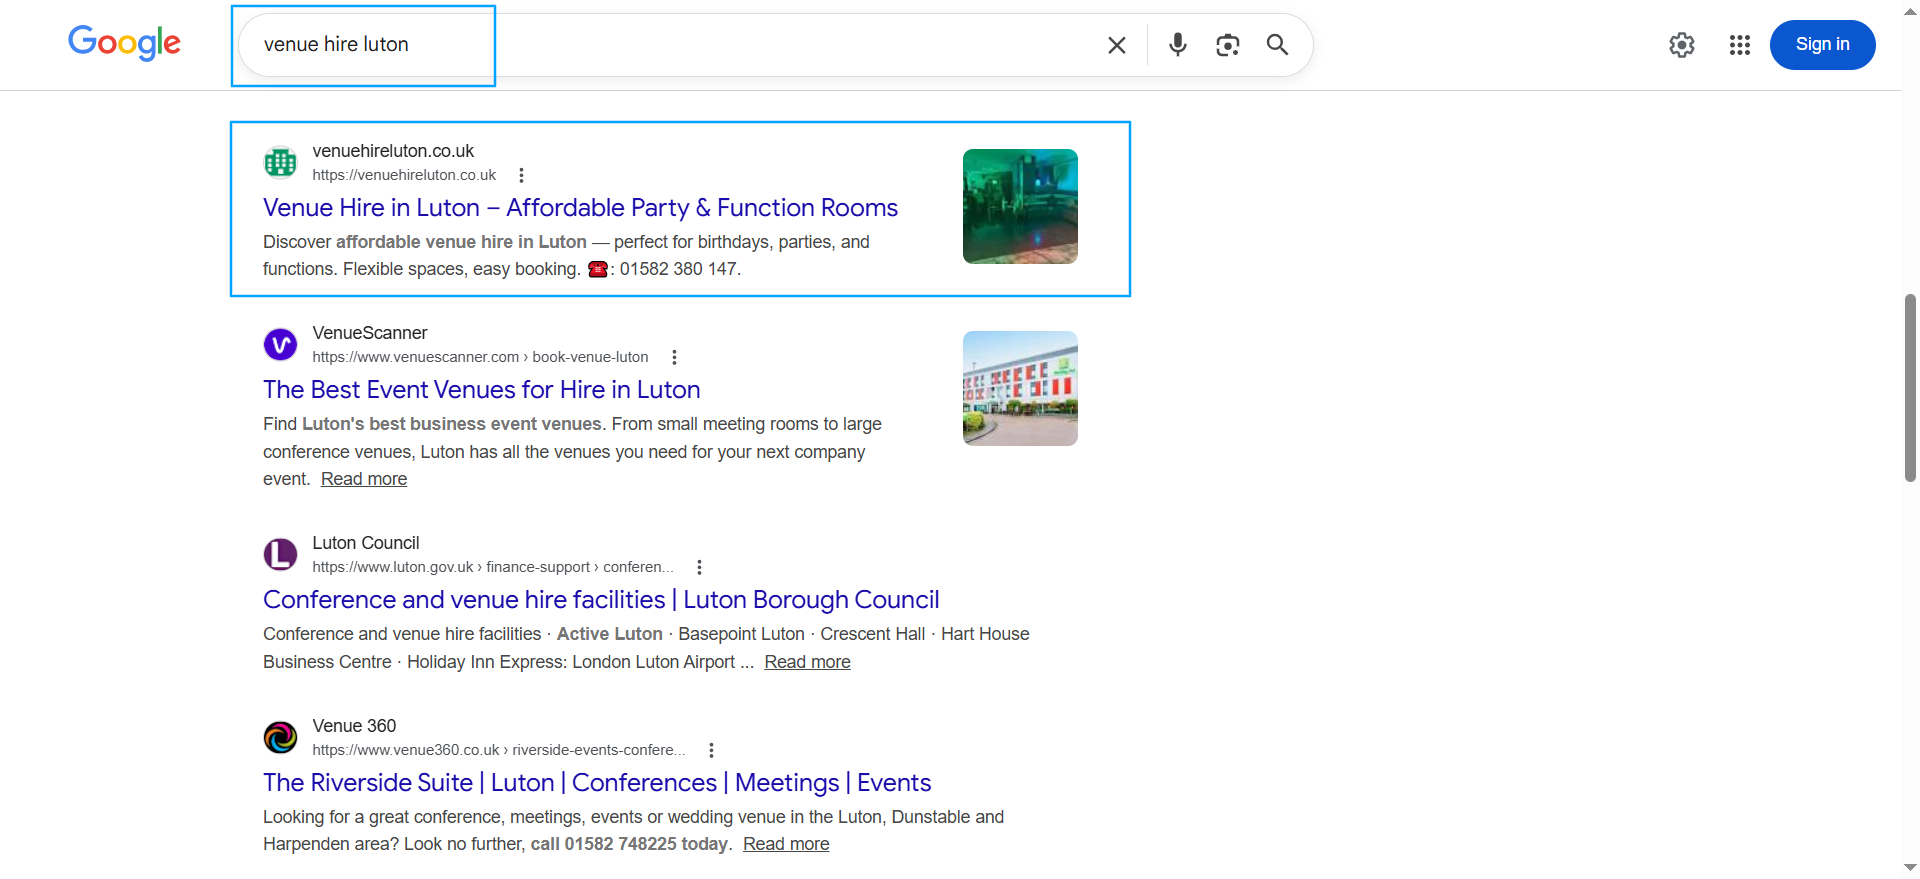Screen dimensions: 1920x879
Task: Click the luton.gov.uk finance-support URL
Action: [493, 567]
